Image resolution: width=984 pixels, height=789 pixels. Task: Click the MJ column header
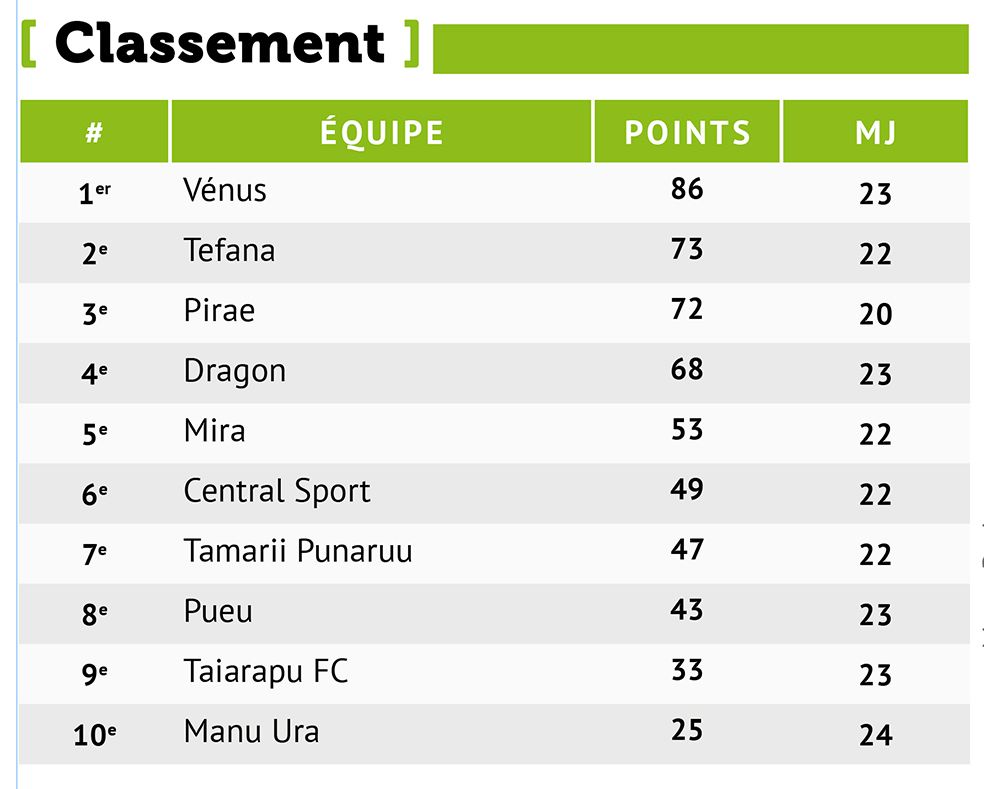(876, 132)
